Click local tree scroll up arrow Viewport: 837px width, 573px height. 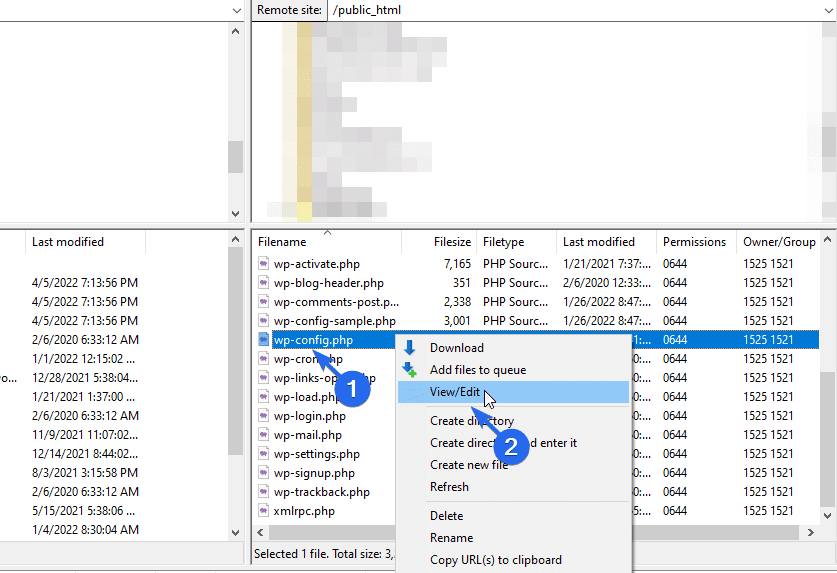pos(235,32)
